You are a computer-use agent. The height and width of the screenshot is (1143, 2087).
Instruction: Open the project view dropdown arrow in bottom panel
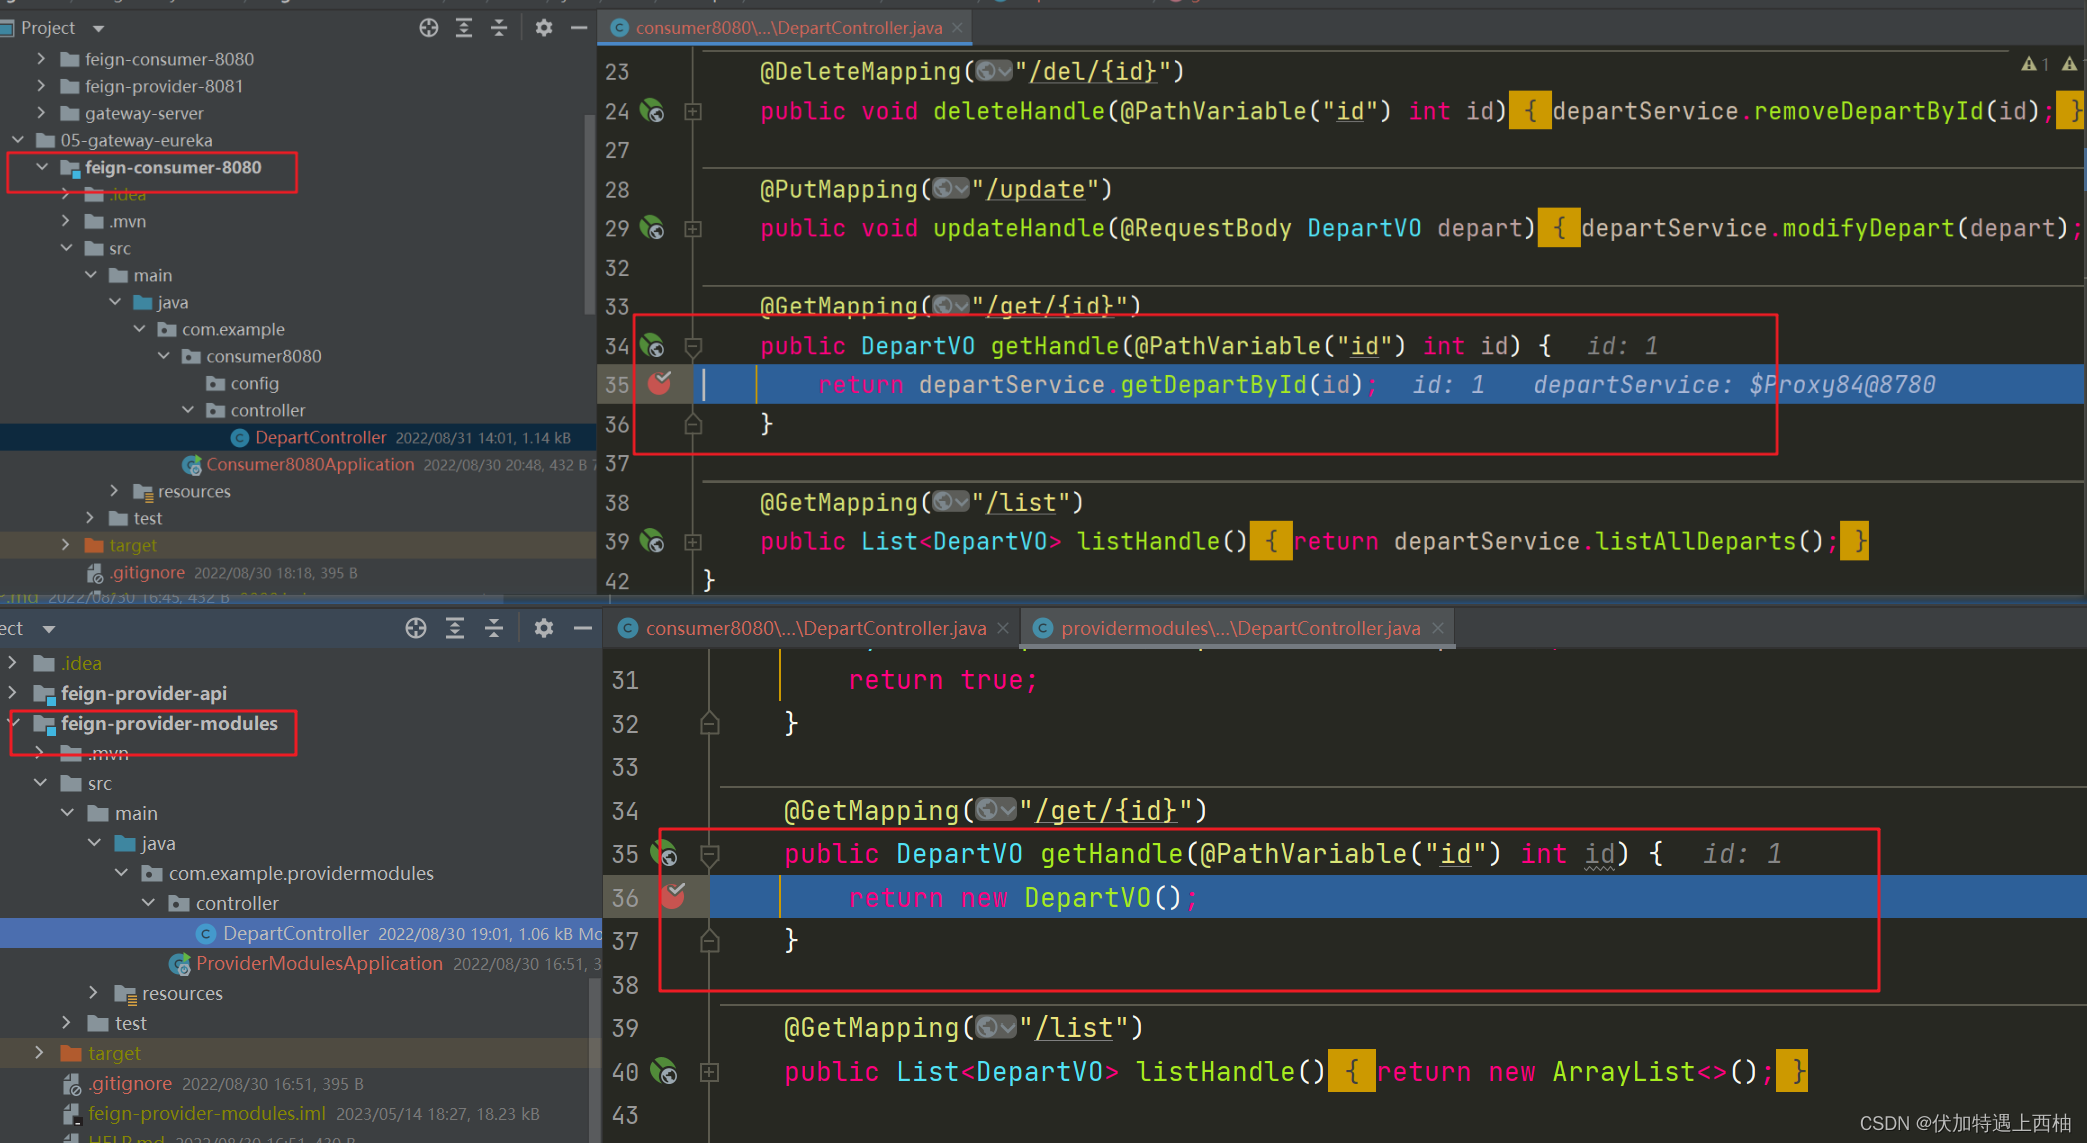[48, 629]
